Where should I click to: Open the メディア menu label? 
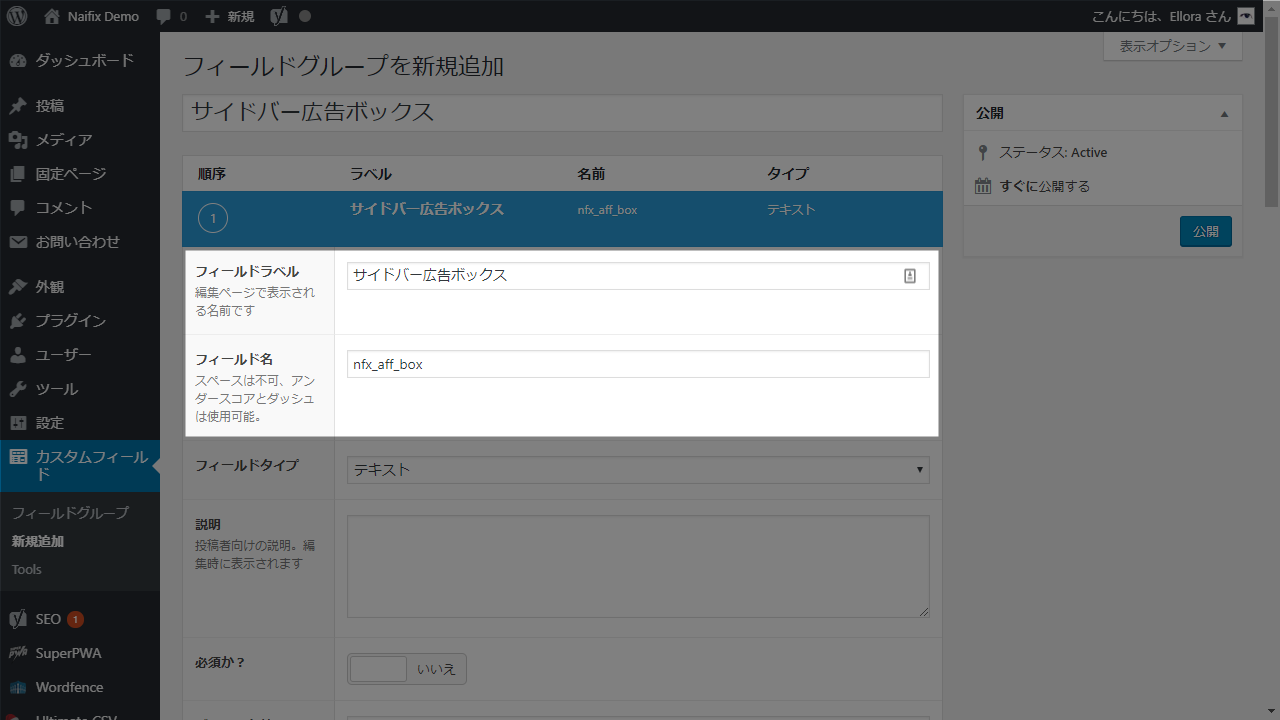click(x=64, y=140)
